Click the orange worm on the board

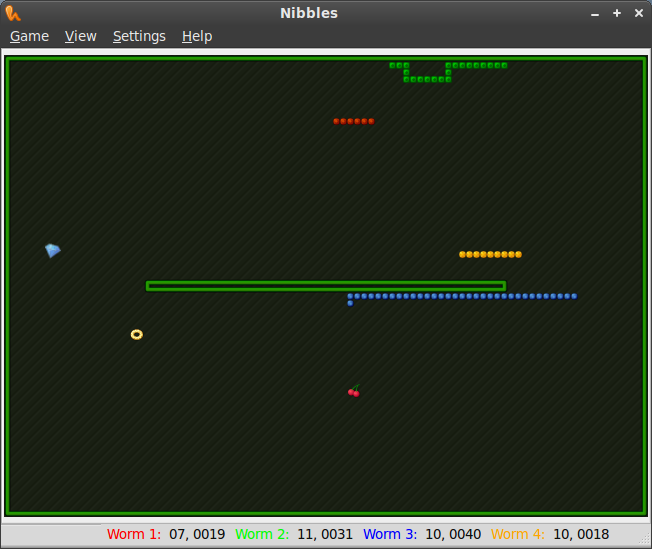[490, 255]
